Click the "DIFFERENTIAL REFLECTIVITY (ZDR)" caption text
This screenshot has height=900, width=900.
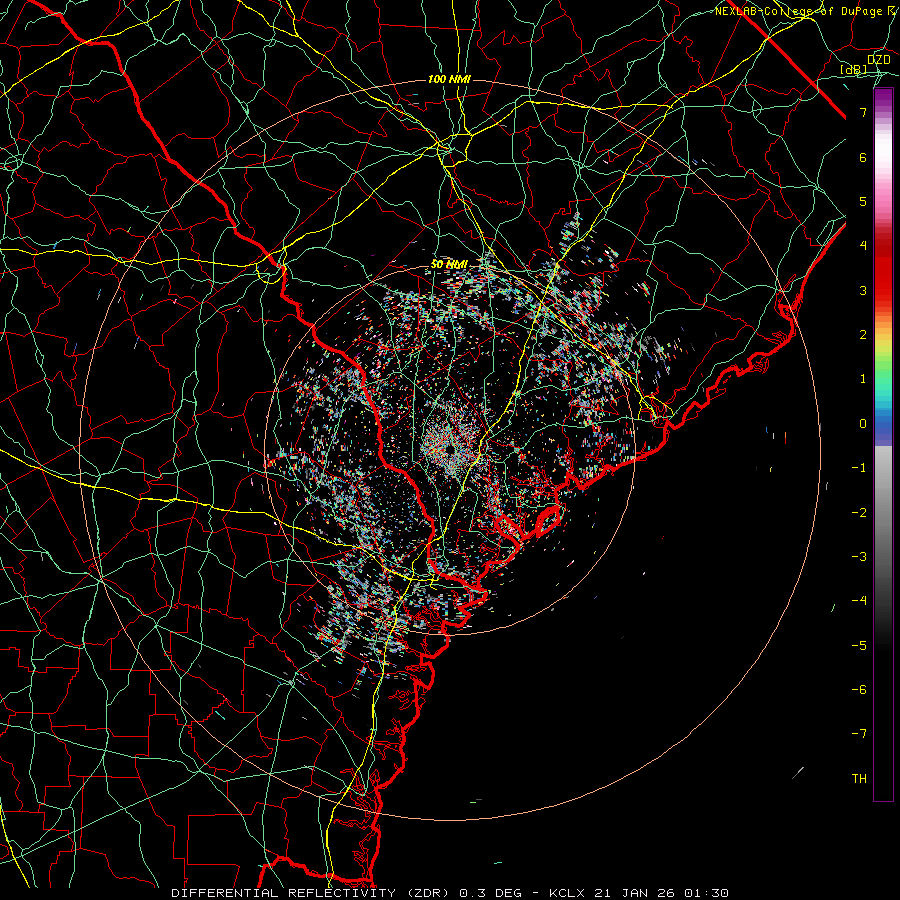coord(312,893)
